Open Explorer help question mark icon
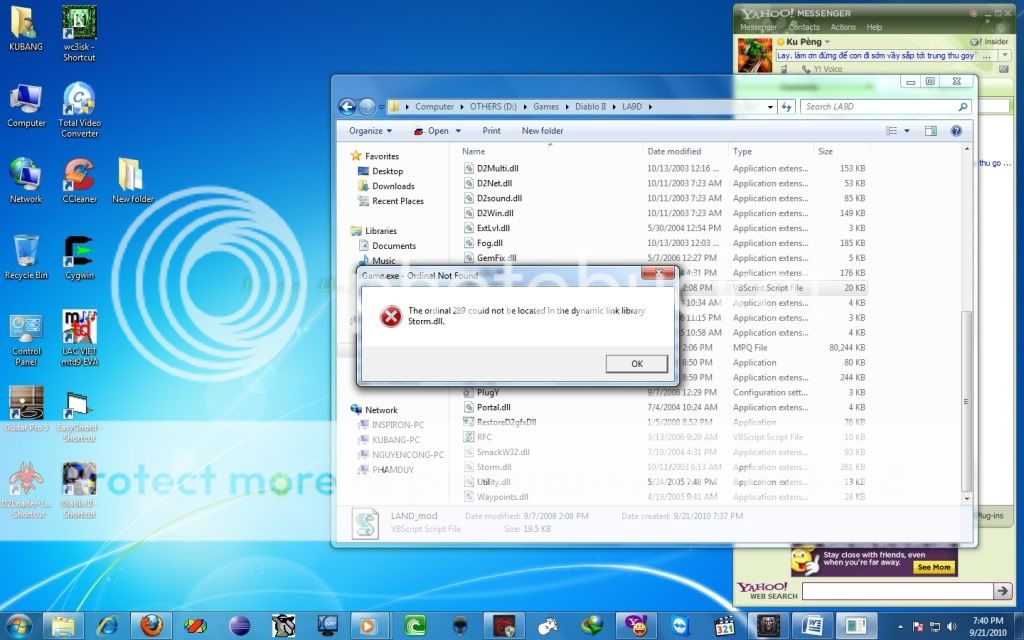Screen dimensions: 1024x640 pos(956,131)
